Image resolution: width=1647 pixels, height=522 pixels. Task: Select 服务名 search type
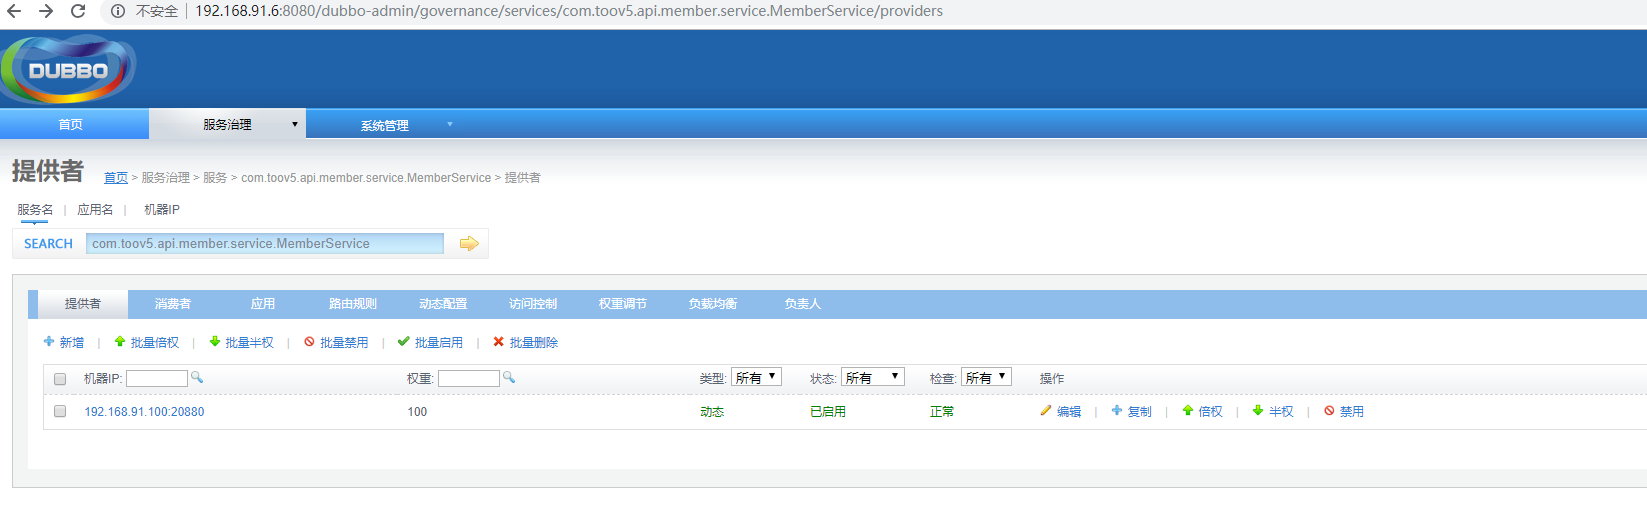click(35, 210)
